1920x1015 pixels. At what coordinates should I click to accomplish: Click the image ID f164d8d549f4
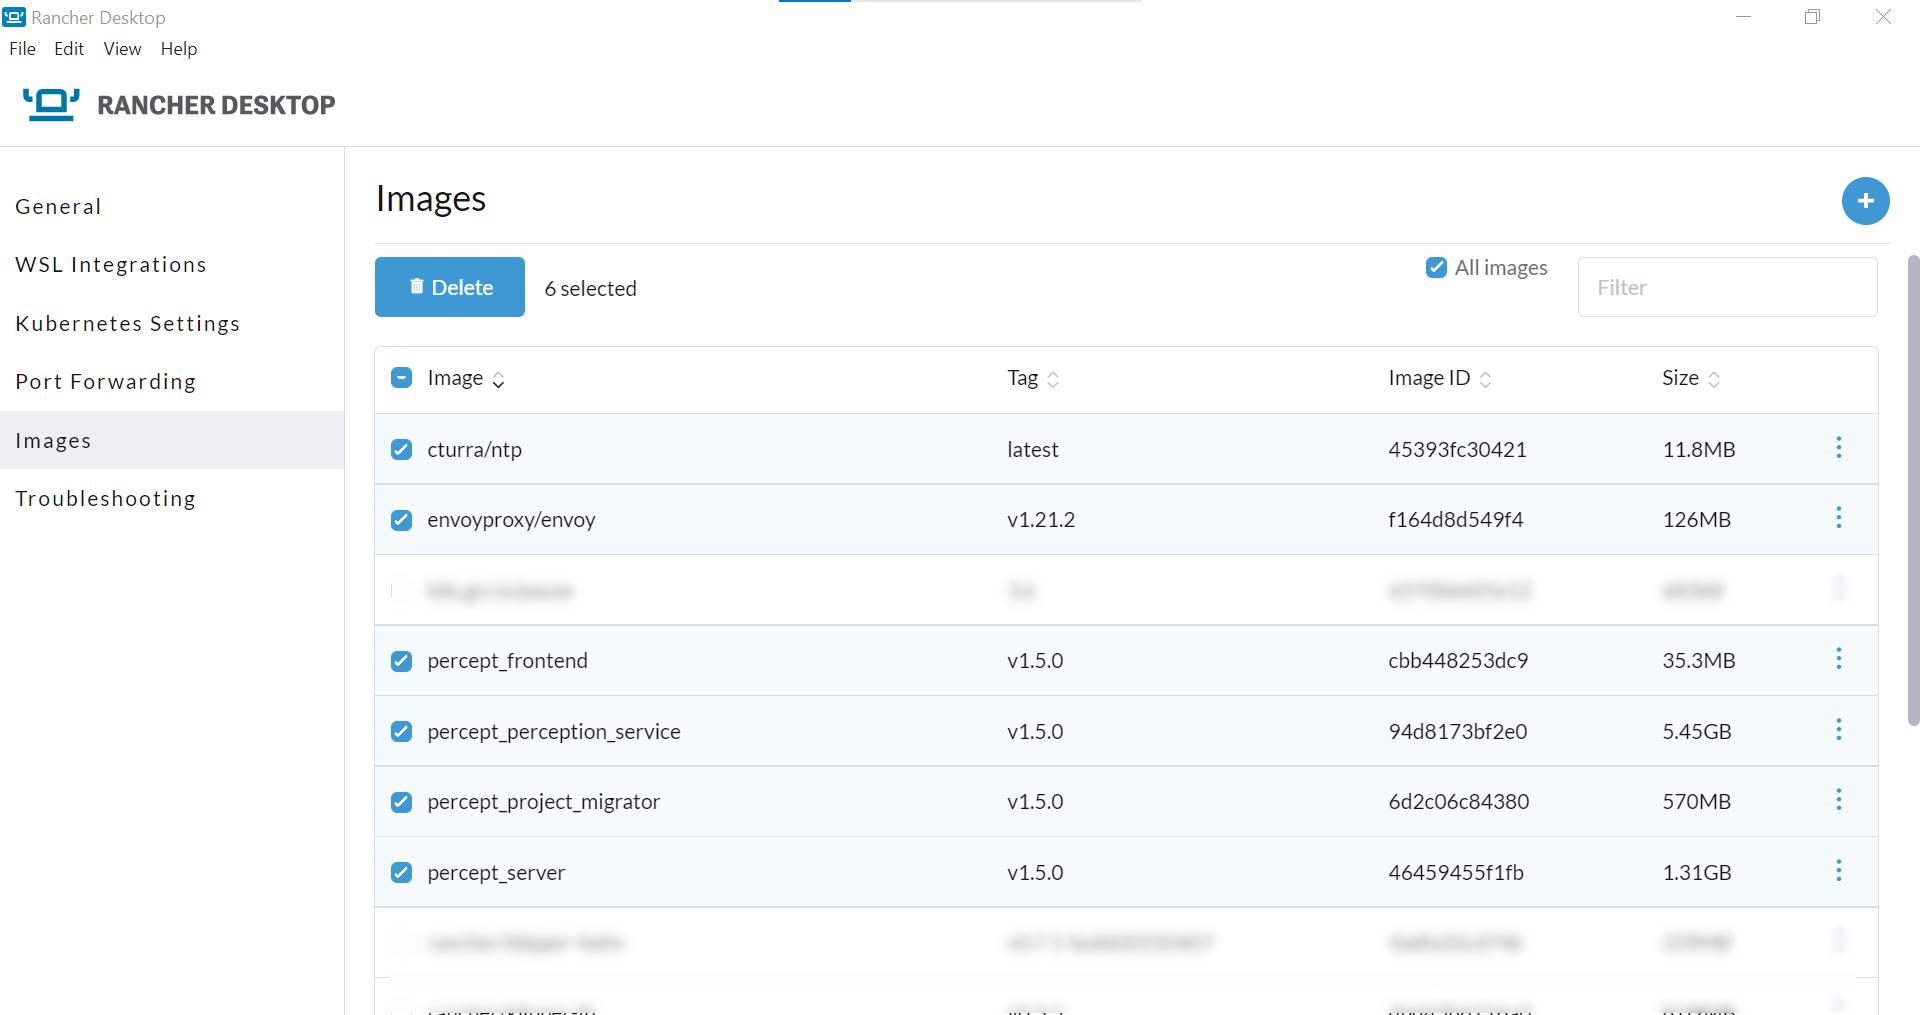click(1456, 520)
